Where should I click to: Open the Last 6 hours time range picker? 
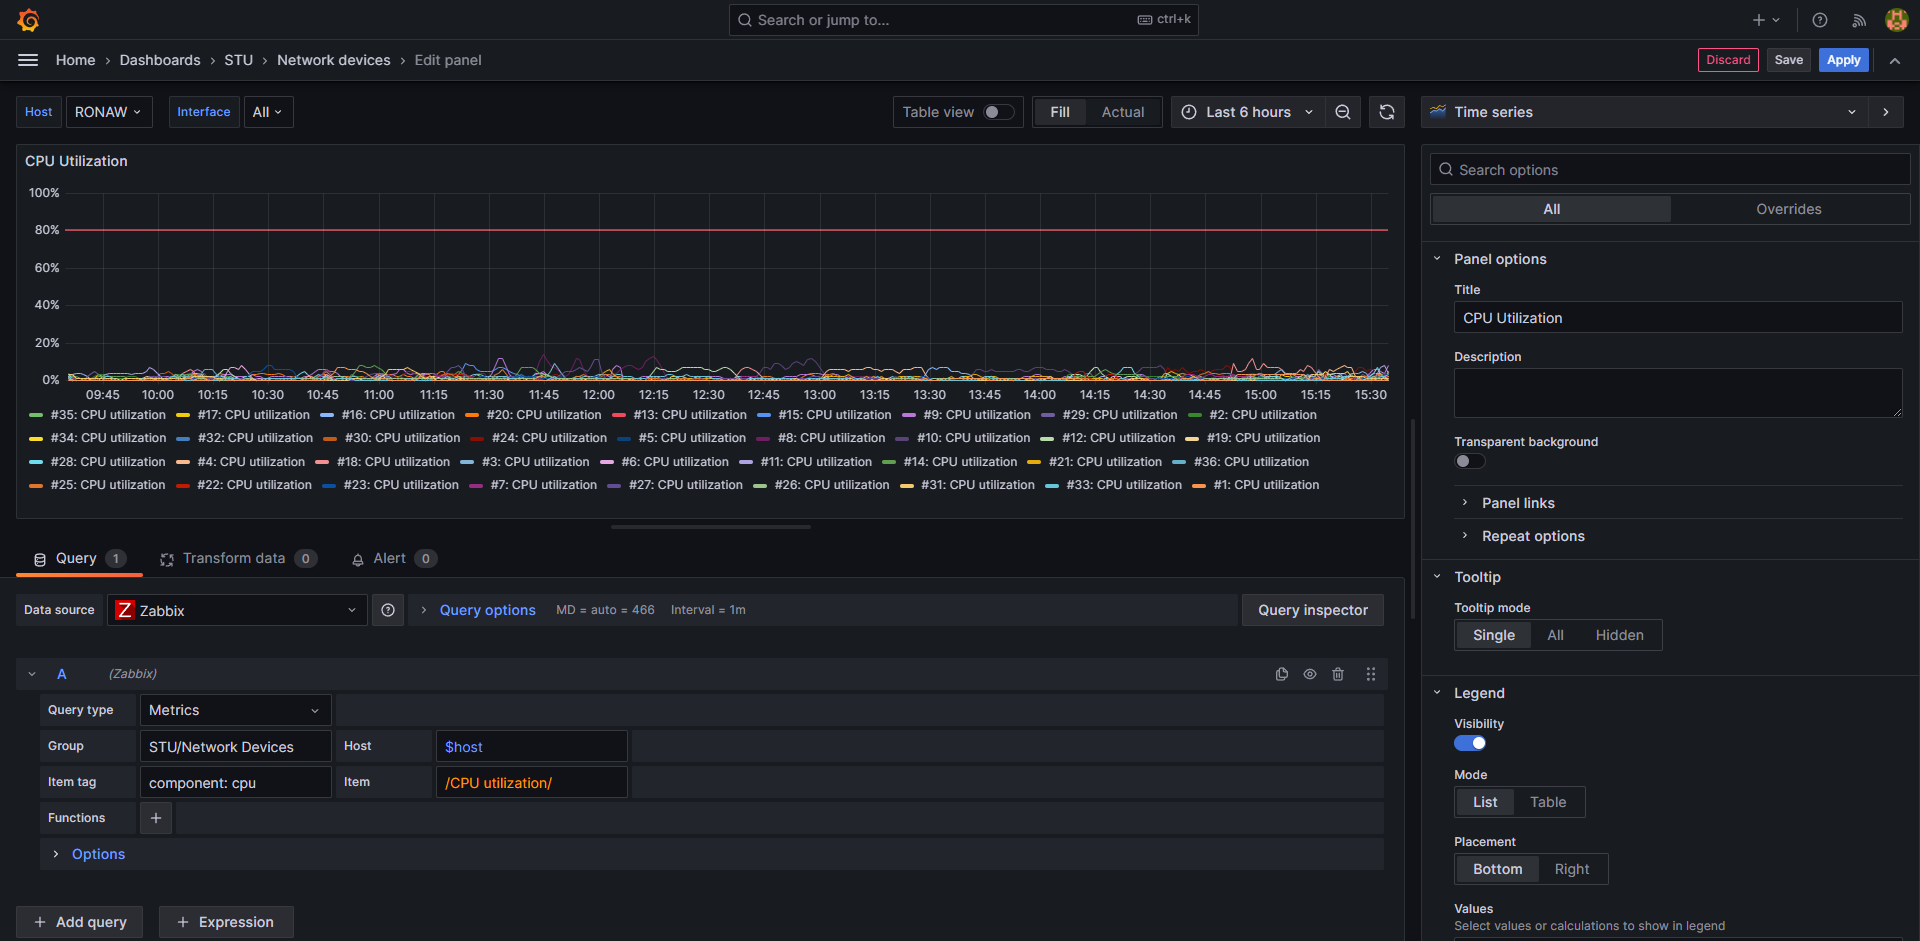(x=1246, y=112)
